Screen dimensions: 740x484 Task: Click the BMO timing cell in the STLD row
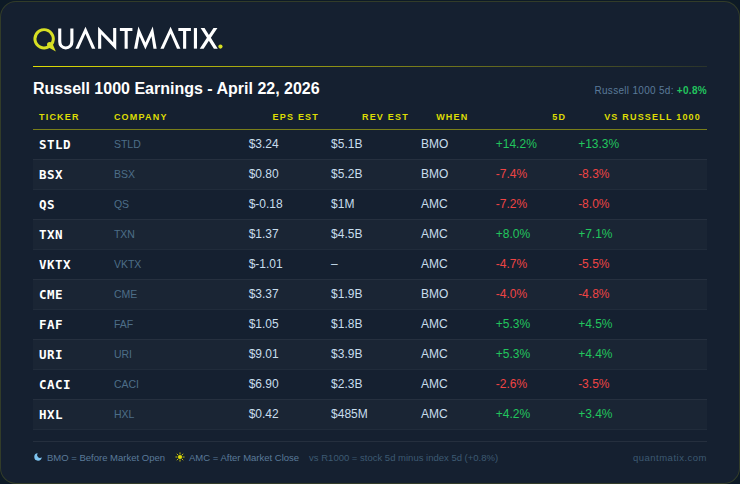click(435, 144)
